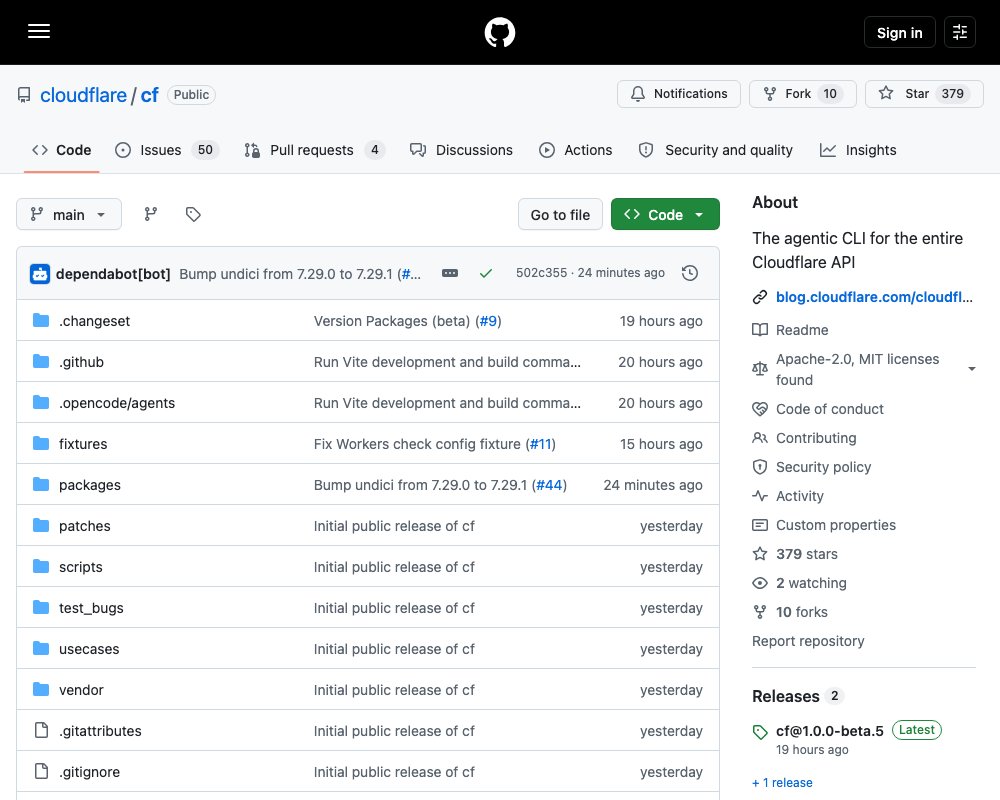Open the .github folder
Image resolution: width=1000 pixels, height=800 pixels.
tap(82, 362)
